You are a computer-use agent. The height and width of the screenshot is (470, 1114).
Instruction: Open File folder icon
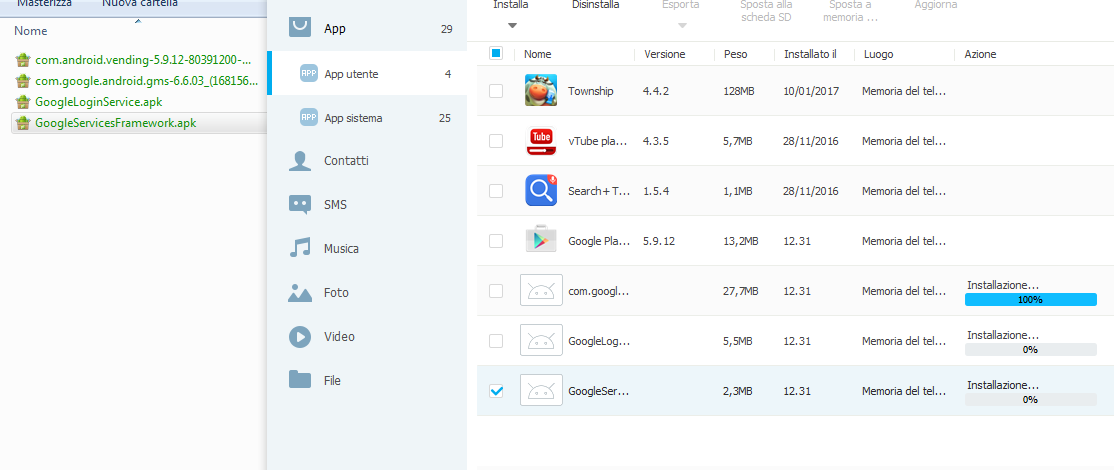click(x=300, y=380)
